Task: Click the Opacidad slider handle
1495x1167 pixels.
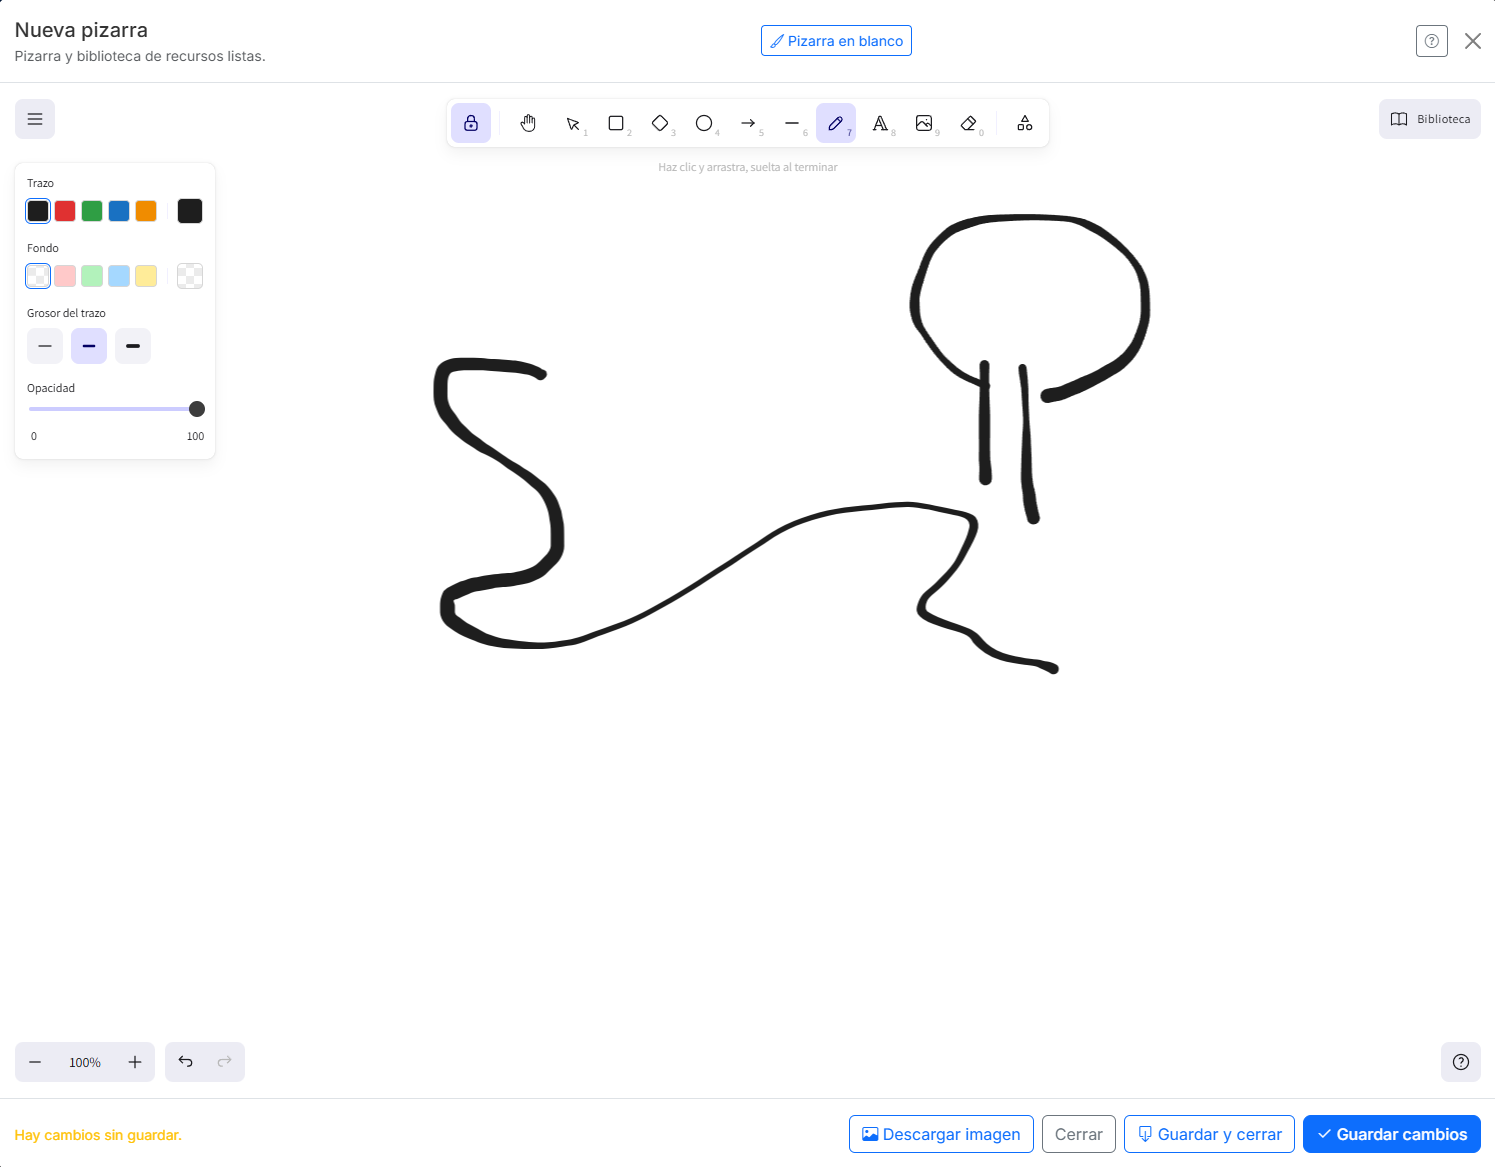Action: [197, 409]
